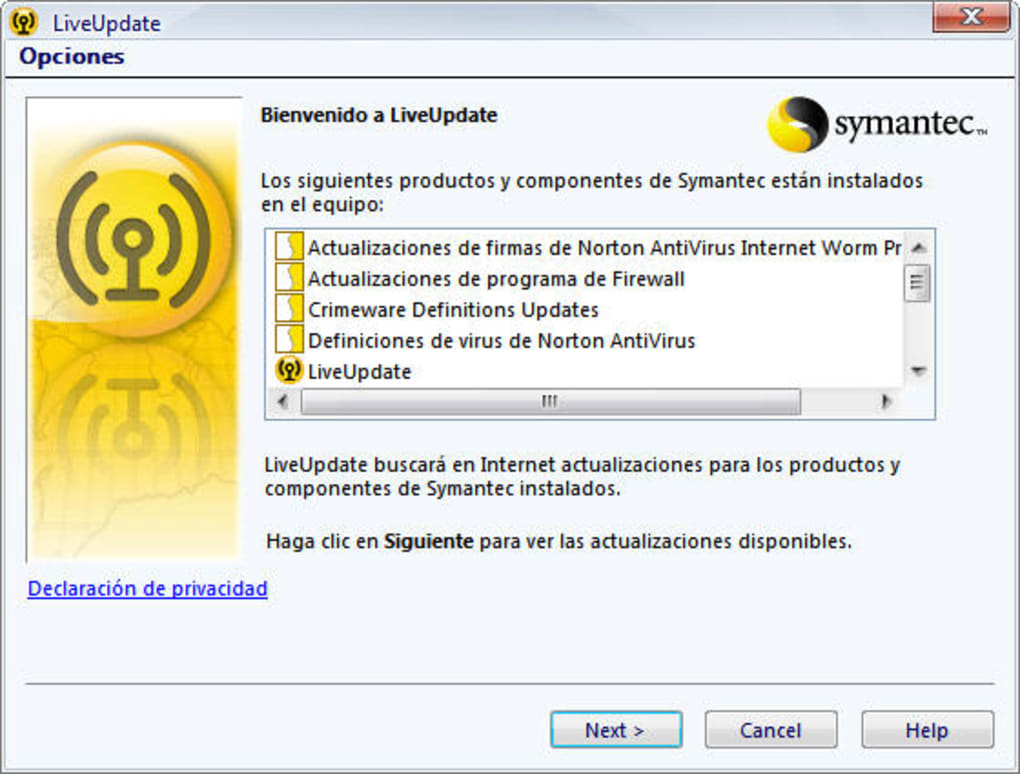This screenshot has width=1020, height=774.
Task: Click the Opciones heading
Action: click(x=72, y=56)
